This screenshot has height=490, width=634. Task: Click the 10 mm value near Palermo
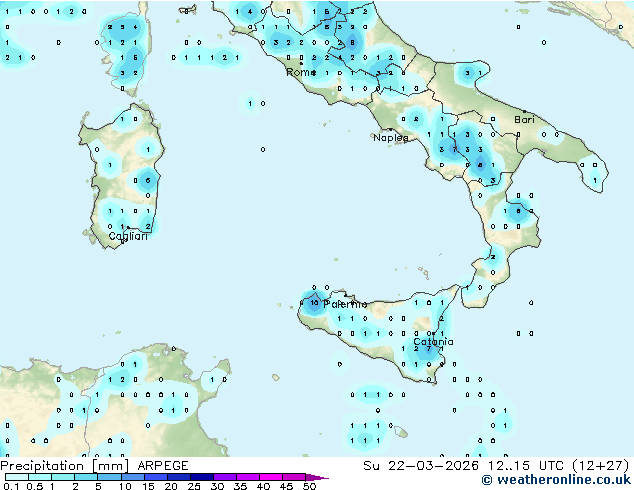pos(314,303)
